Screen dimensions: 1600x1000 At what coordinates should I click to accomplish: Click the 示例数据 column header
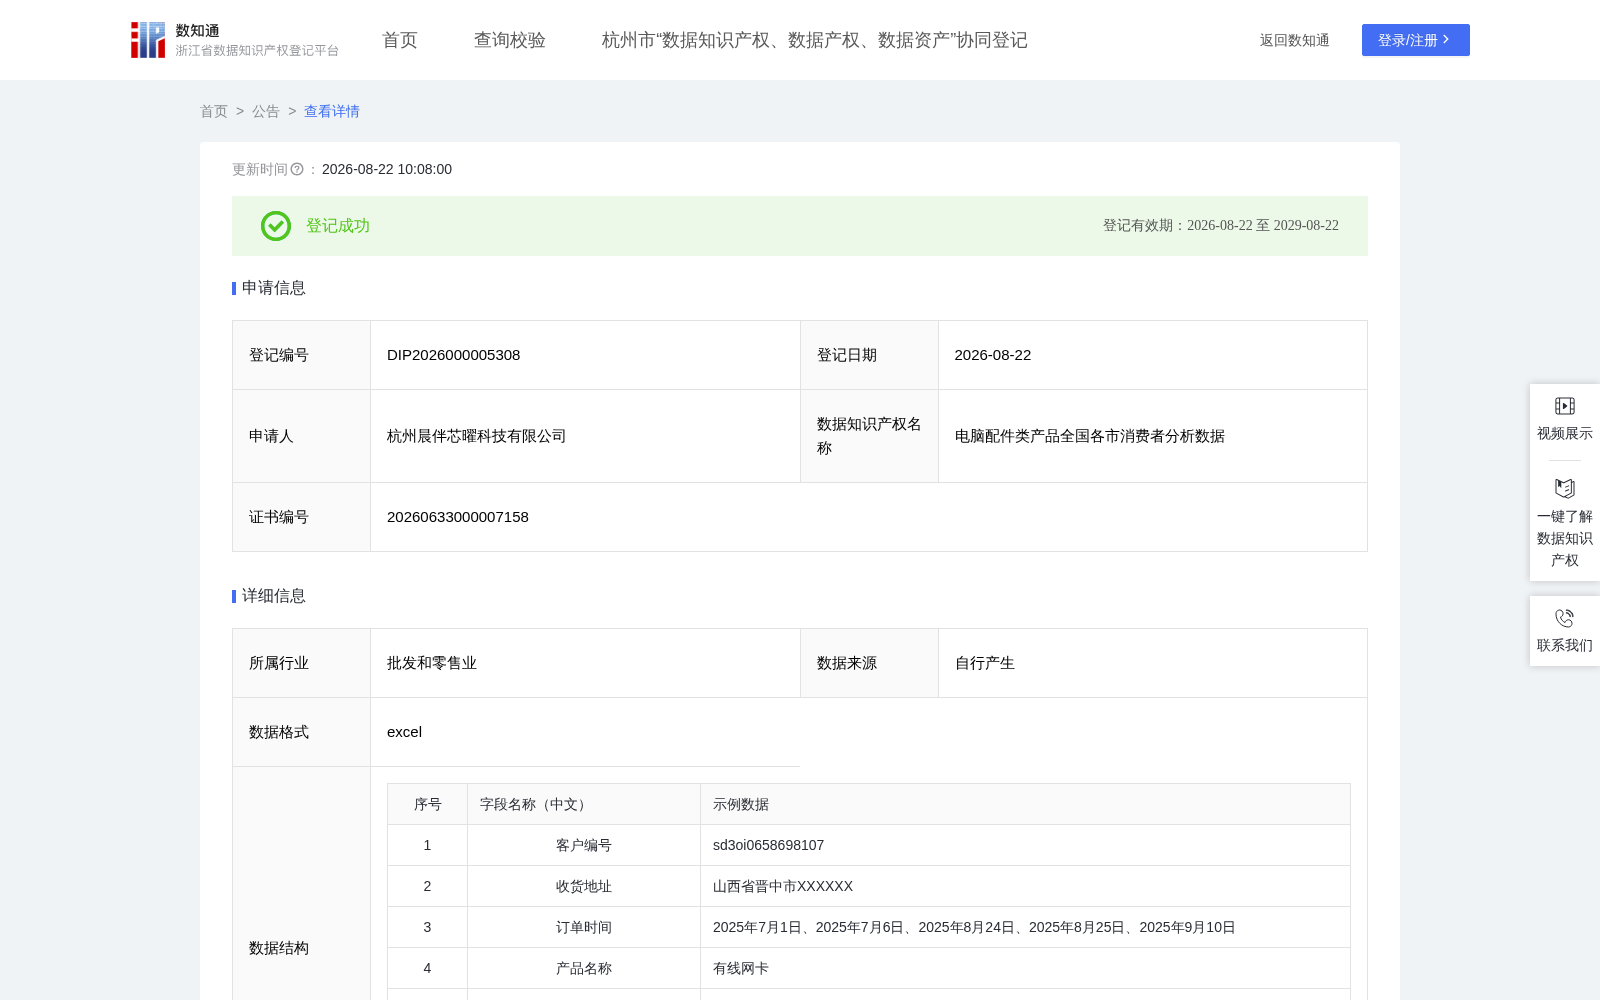point(741,804)
